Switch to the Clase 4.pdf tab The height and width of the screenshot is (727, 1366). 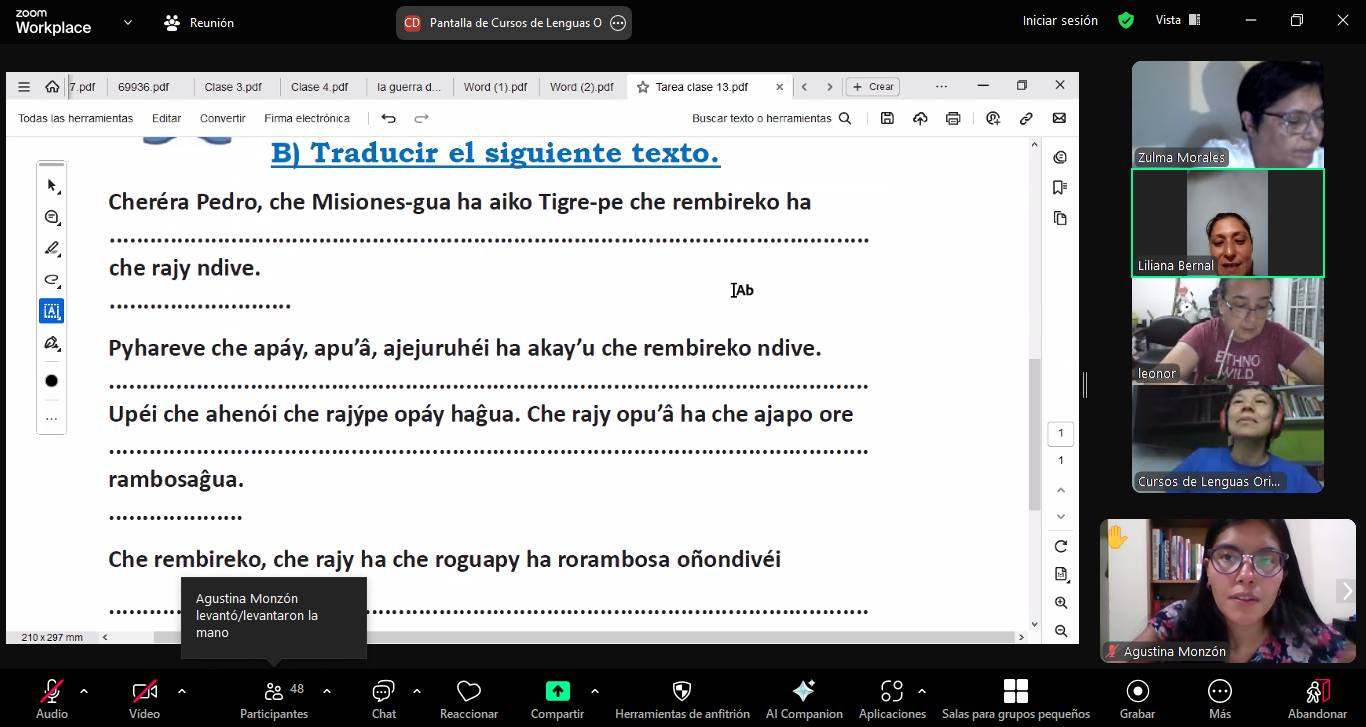[x=319, y=87]
